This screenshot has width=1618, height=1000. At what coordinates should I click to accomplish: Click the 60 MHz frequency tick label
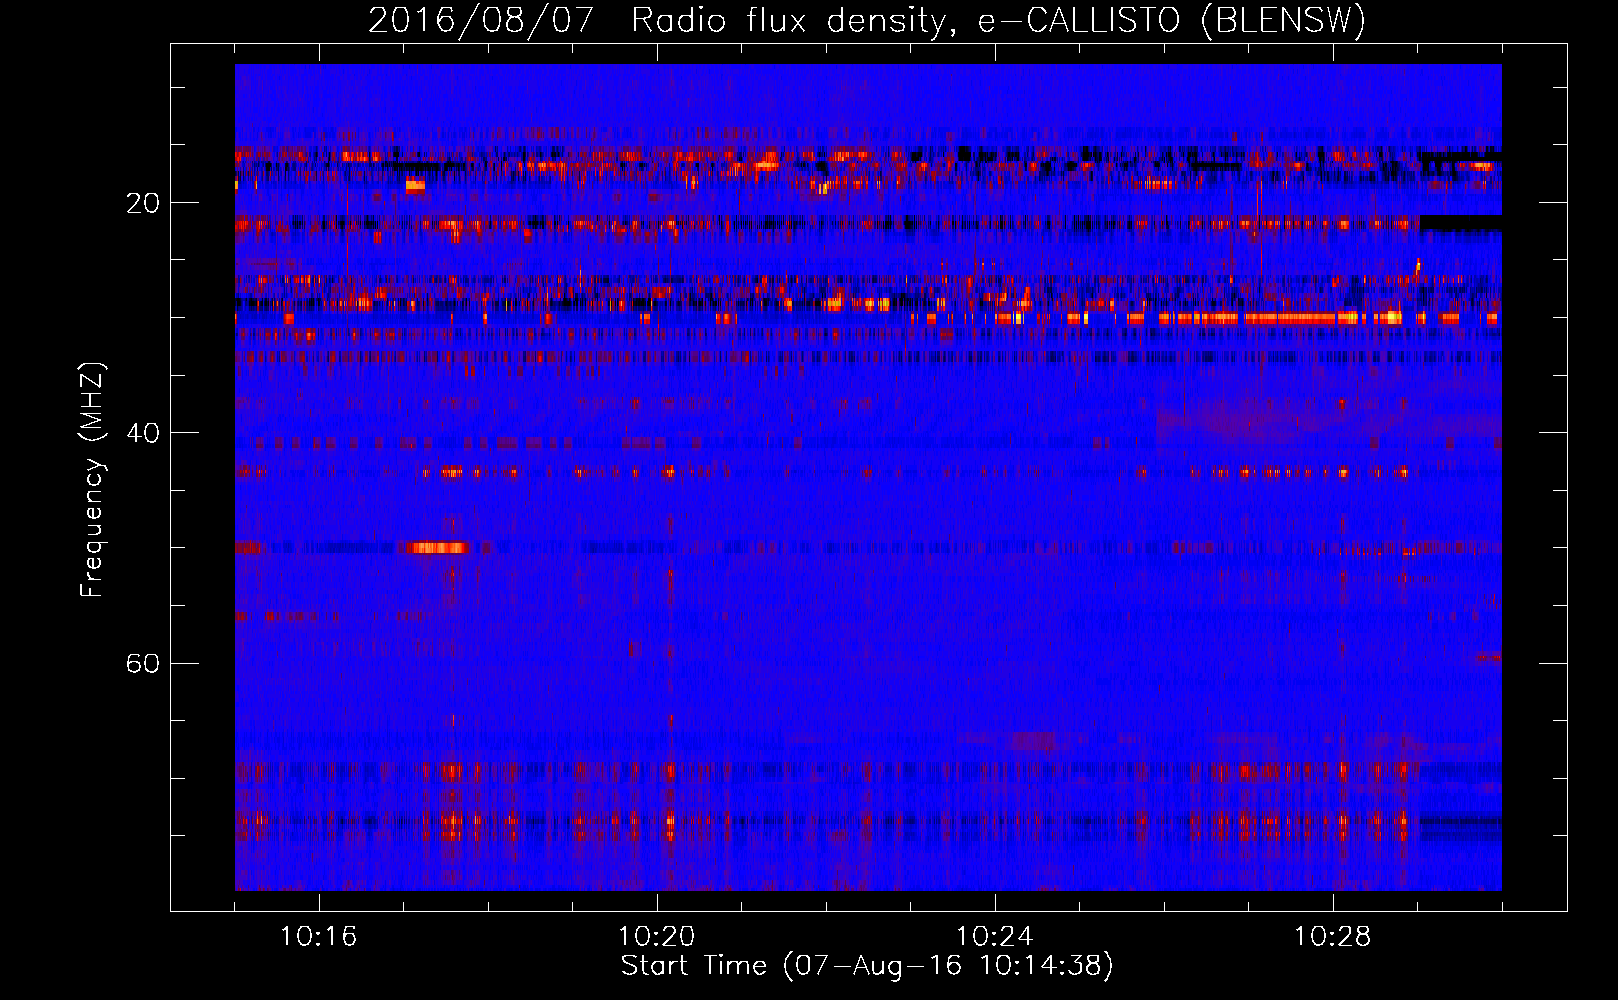[143, 663]
